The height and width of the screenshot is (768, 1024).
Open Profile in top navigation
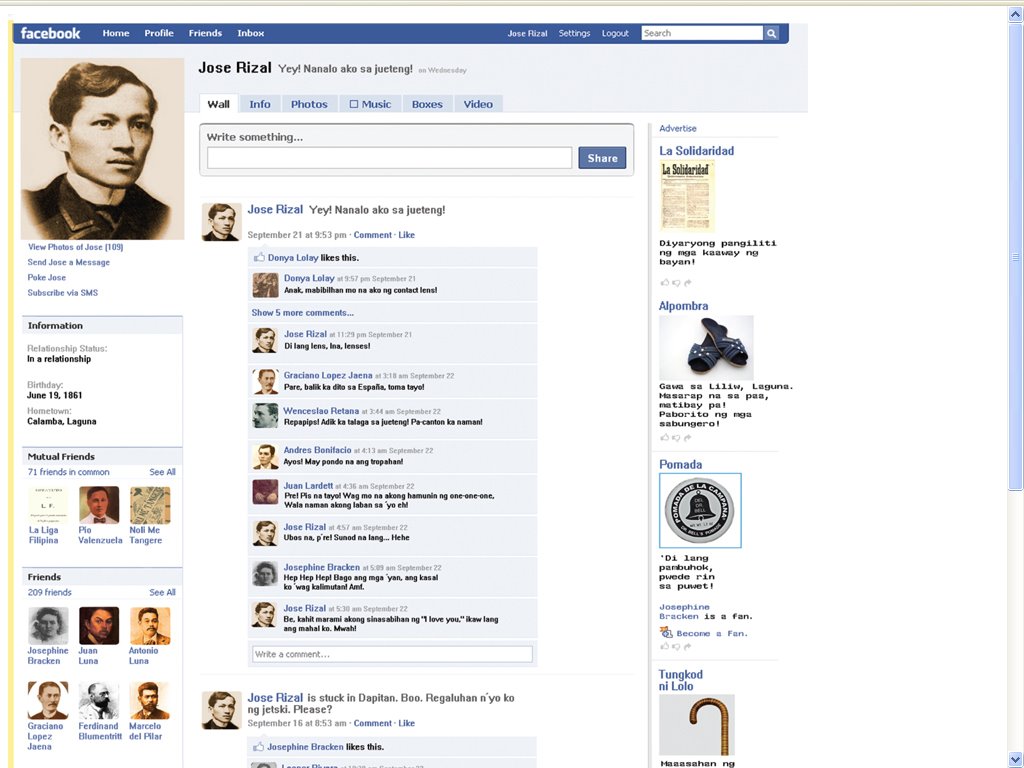[x=159, y=33]
